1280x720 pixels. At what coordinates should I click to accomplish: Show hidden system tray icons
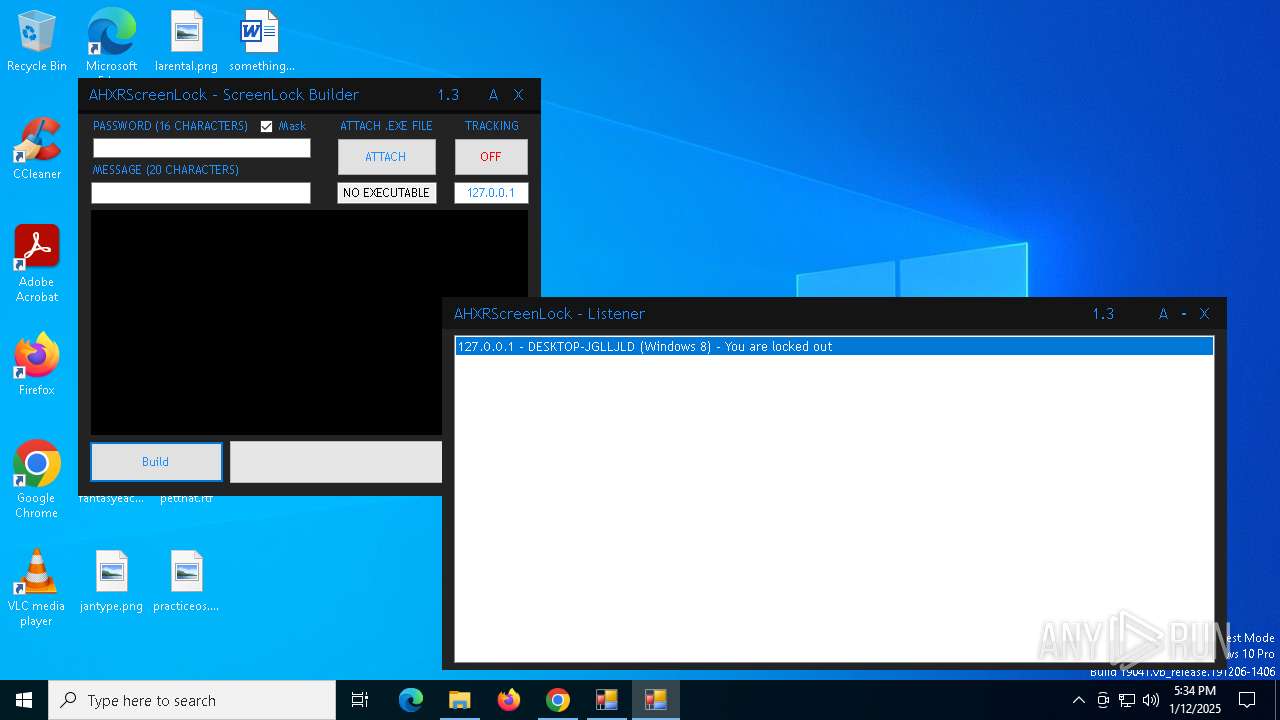point(1078,700)
